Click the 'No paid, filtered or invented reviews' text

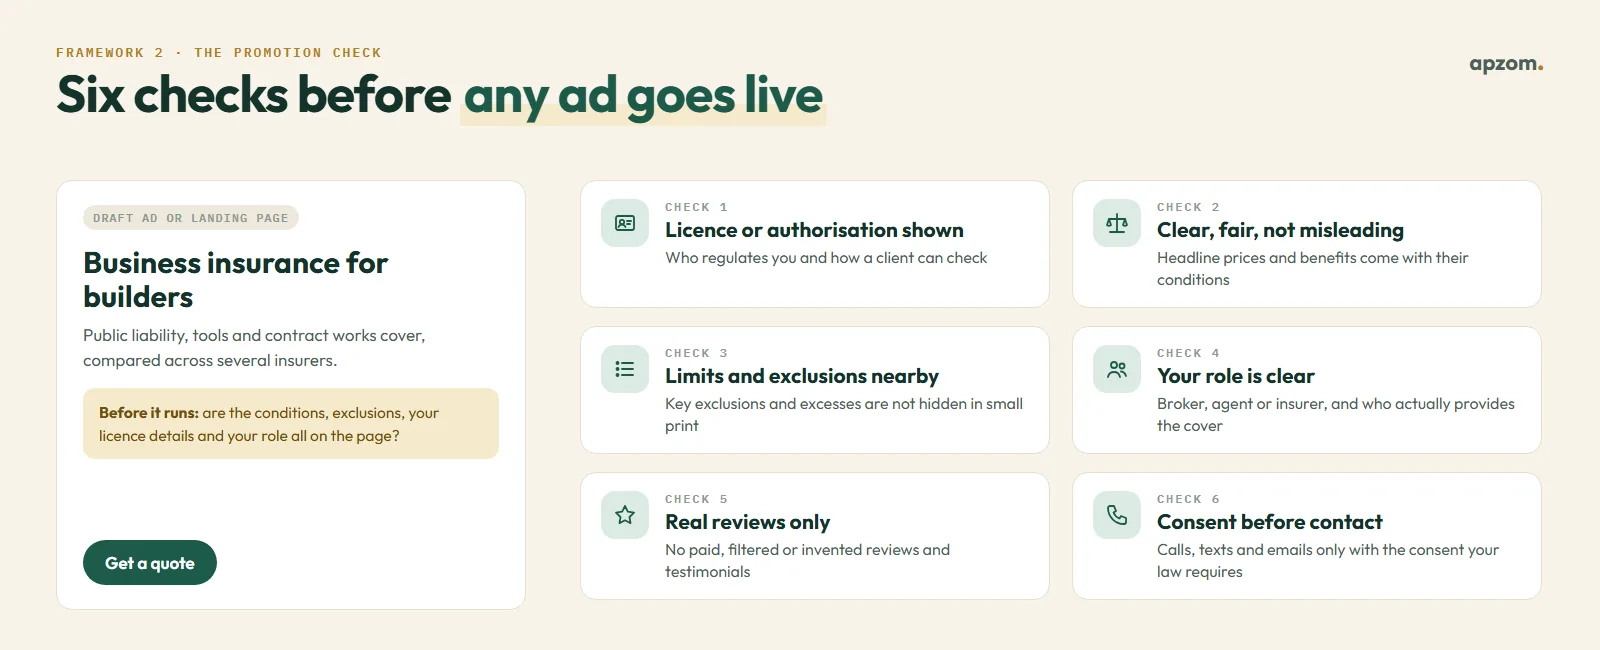tap(807, 561)
